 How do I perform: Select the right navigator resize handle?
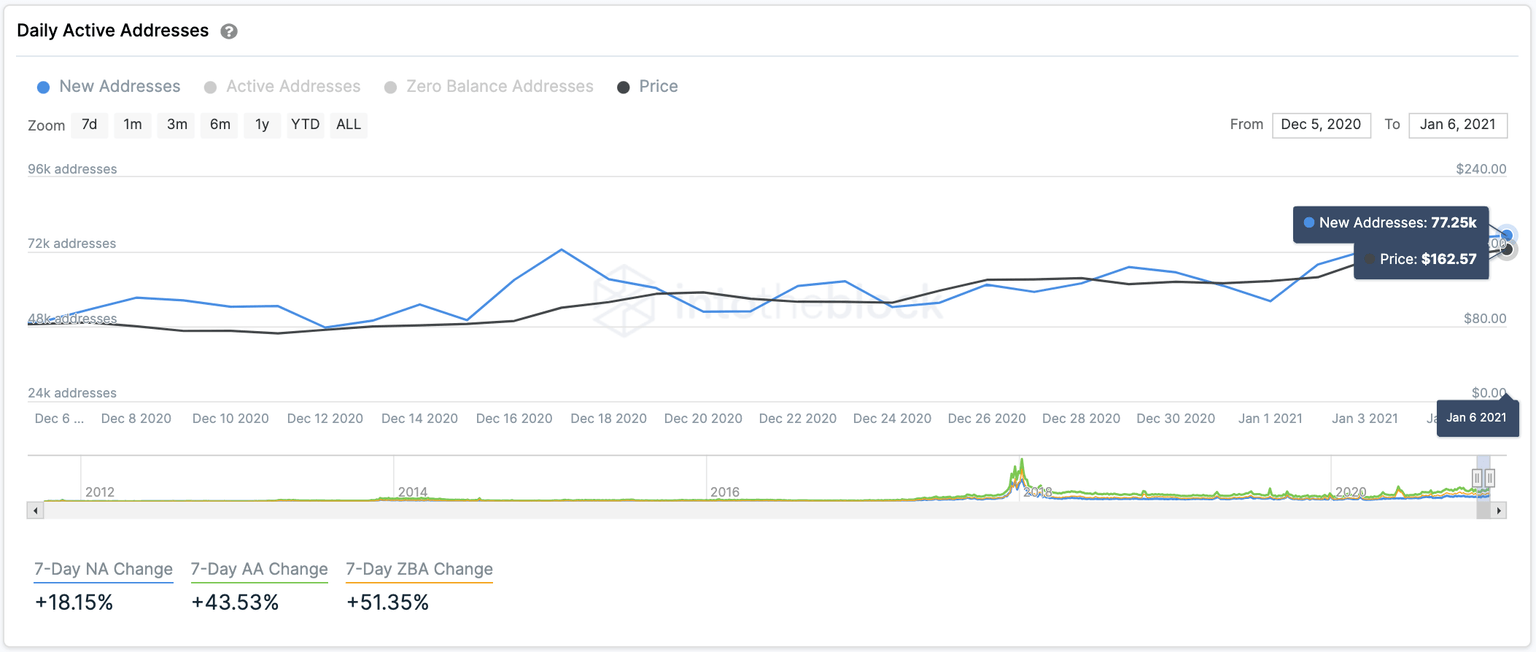(1492, 477)
